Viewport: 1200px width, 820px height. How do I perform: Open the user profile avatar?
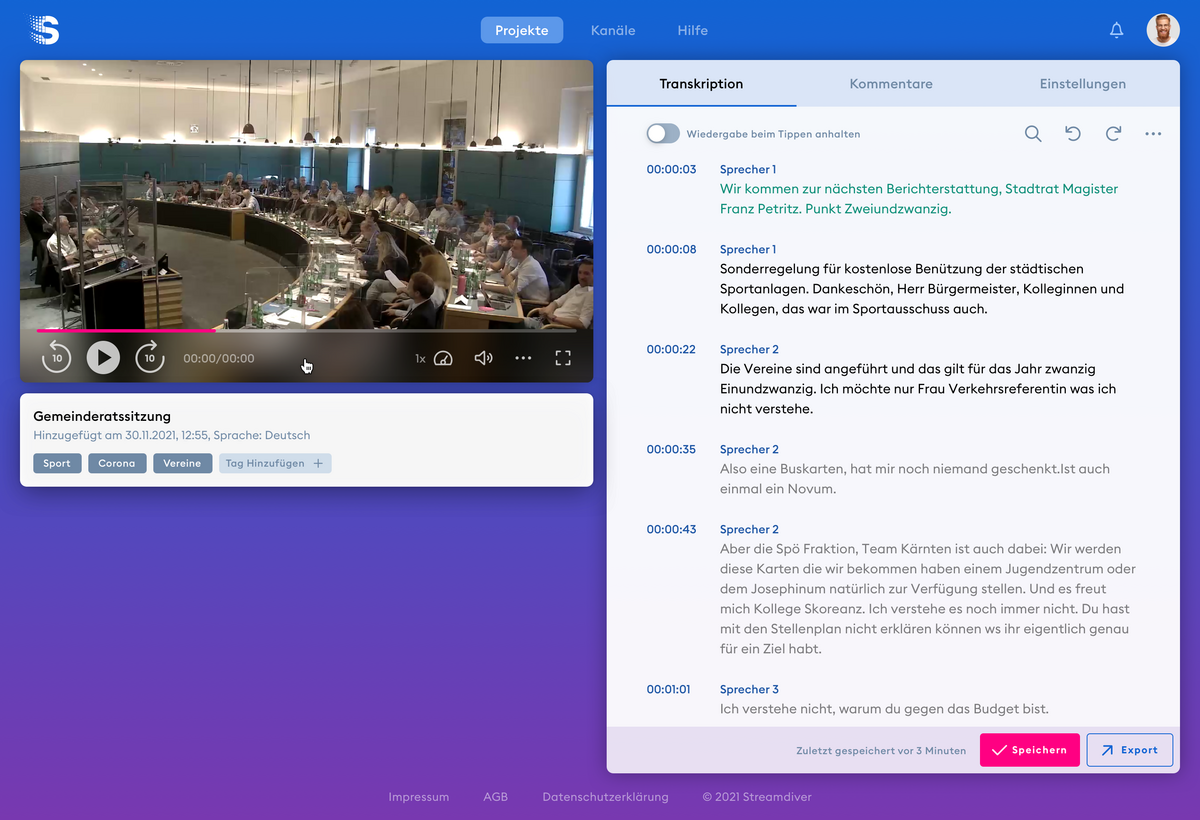pos(1163,30)
